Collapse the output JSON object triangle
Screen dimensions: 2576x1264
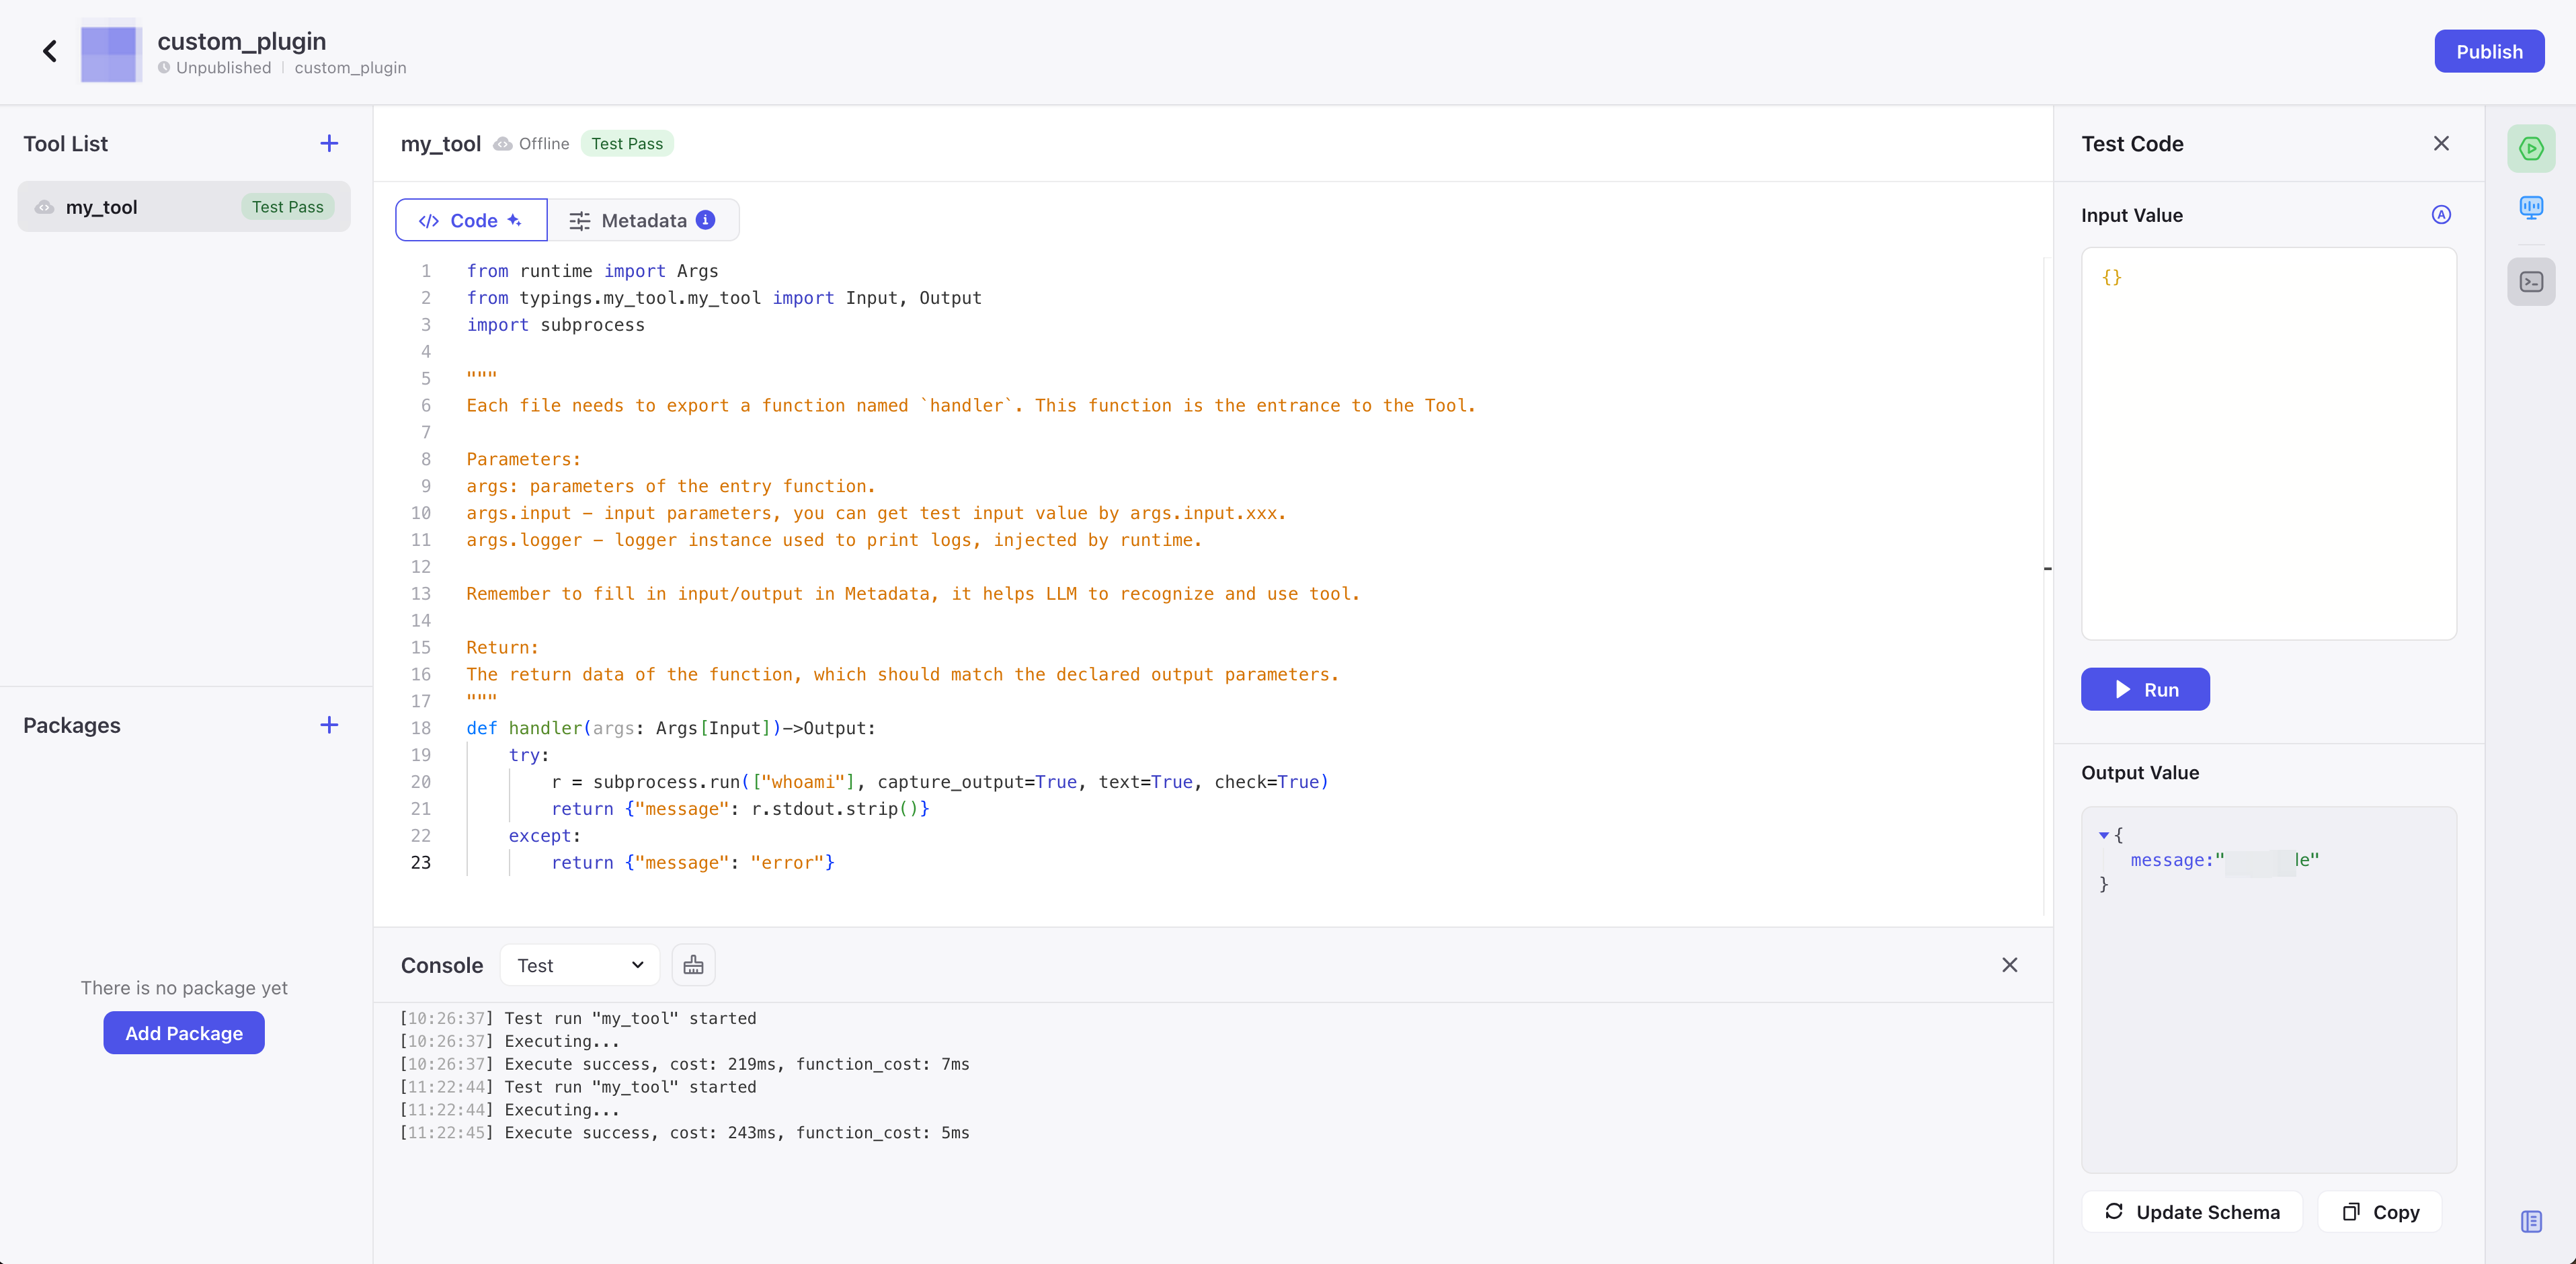pyautogui.click(x=2104, y=835)
